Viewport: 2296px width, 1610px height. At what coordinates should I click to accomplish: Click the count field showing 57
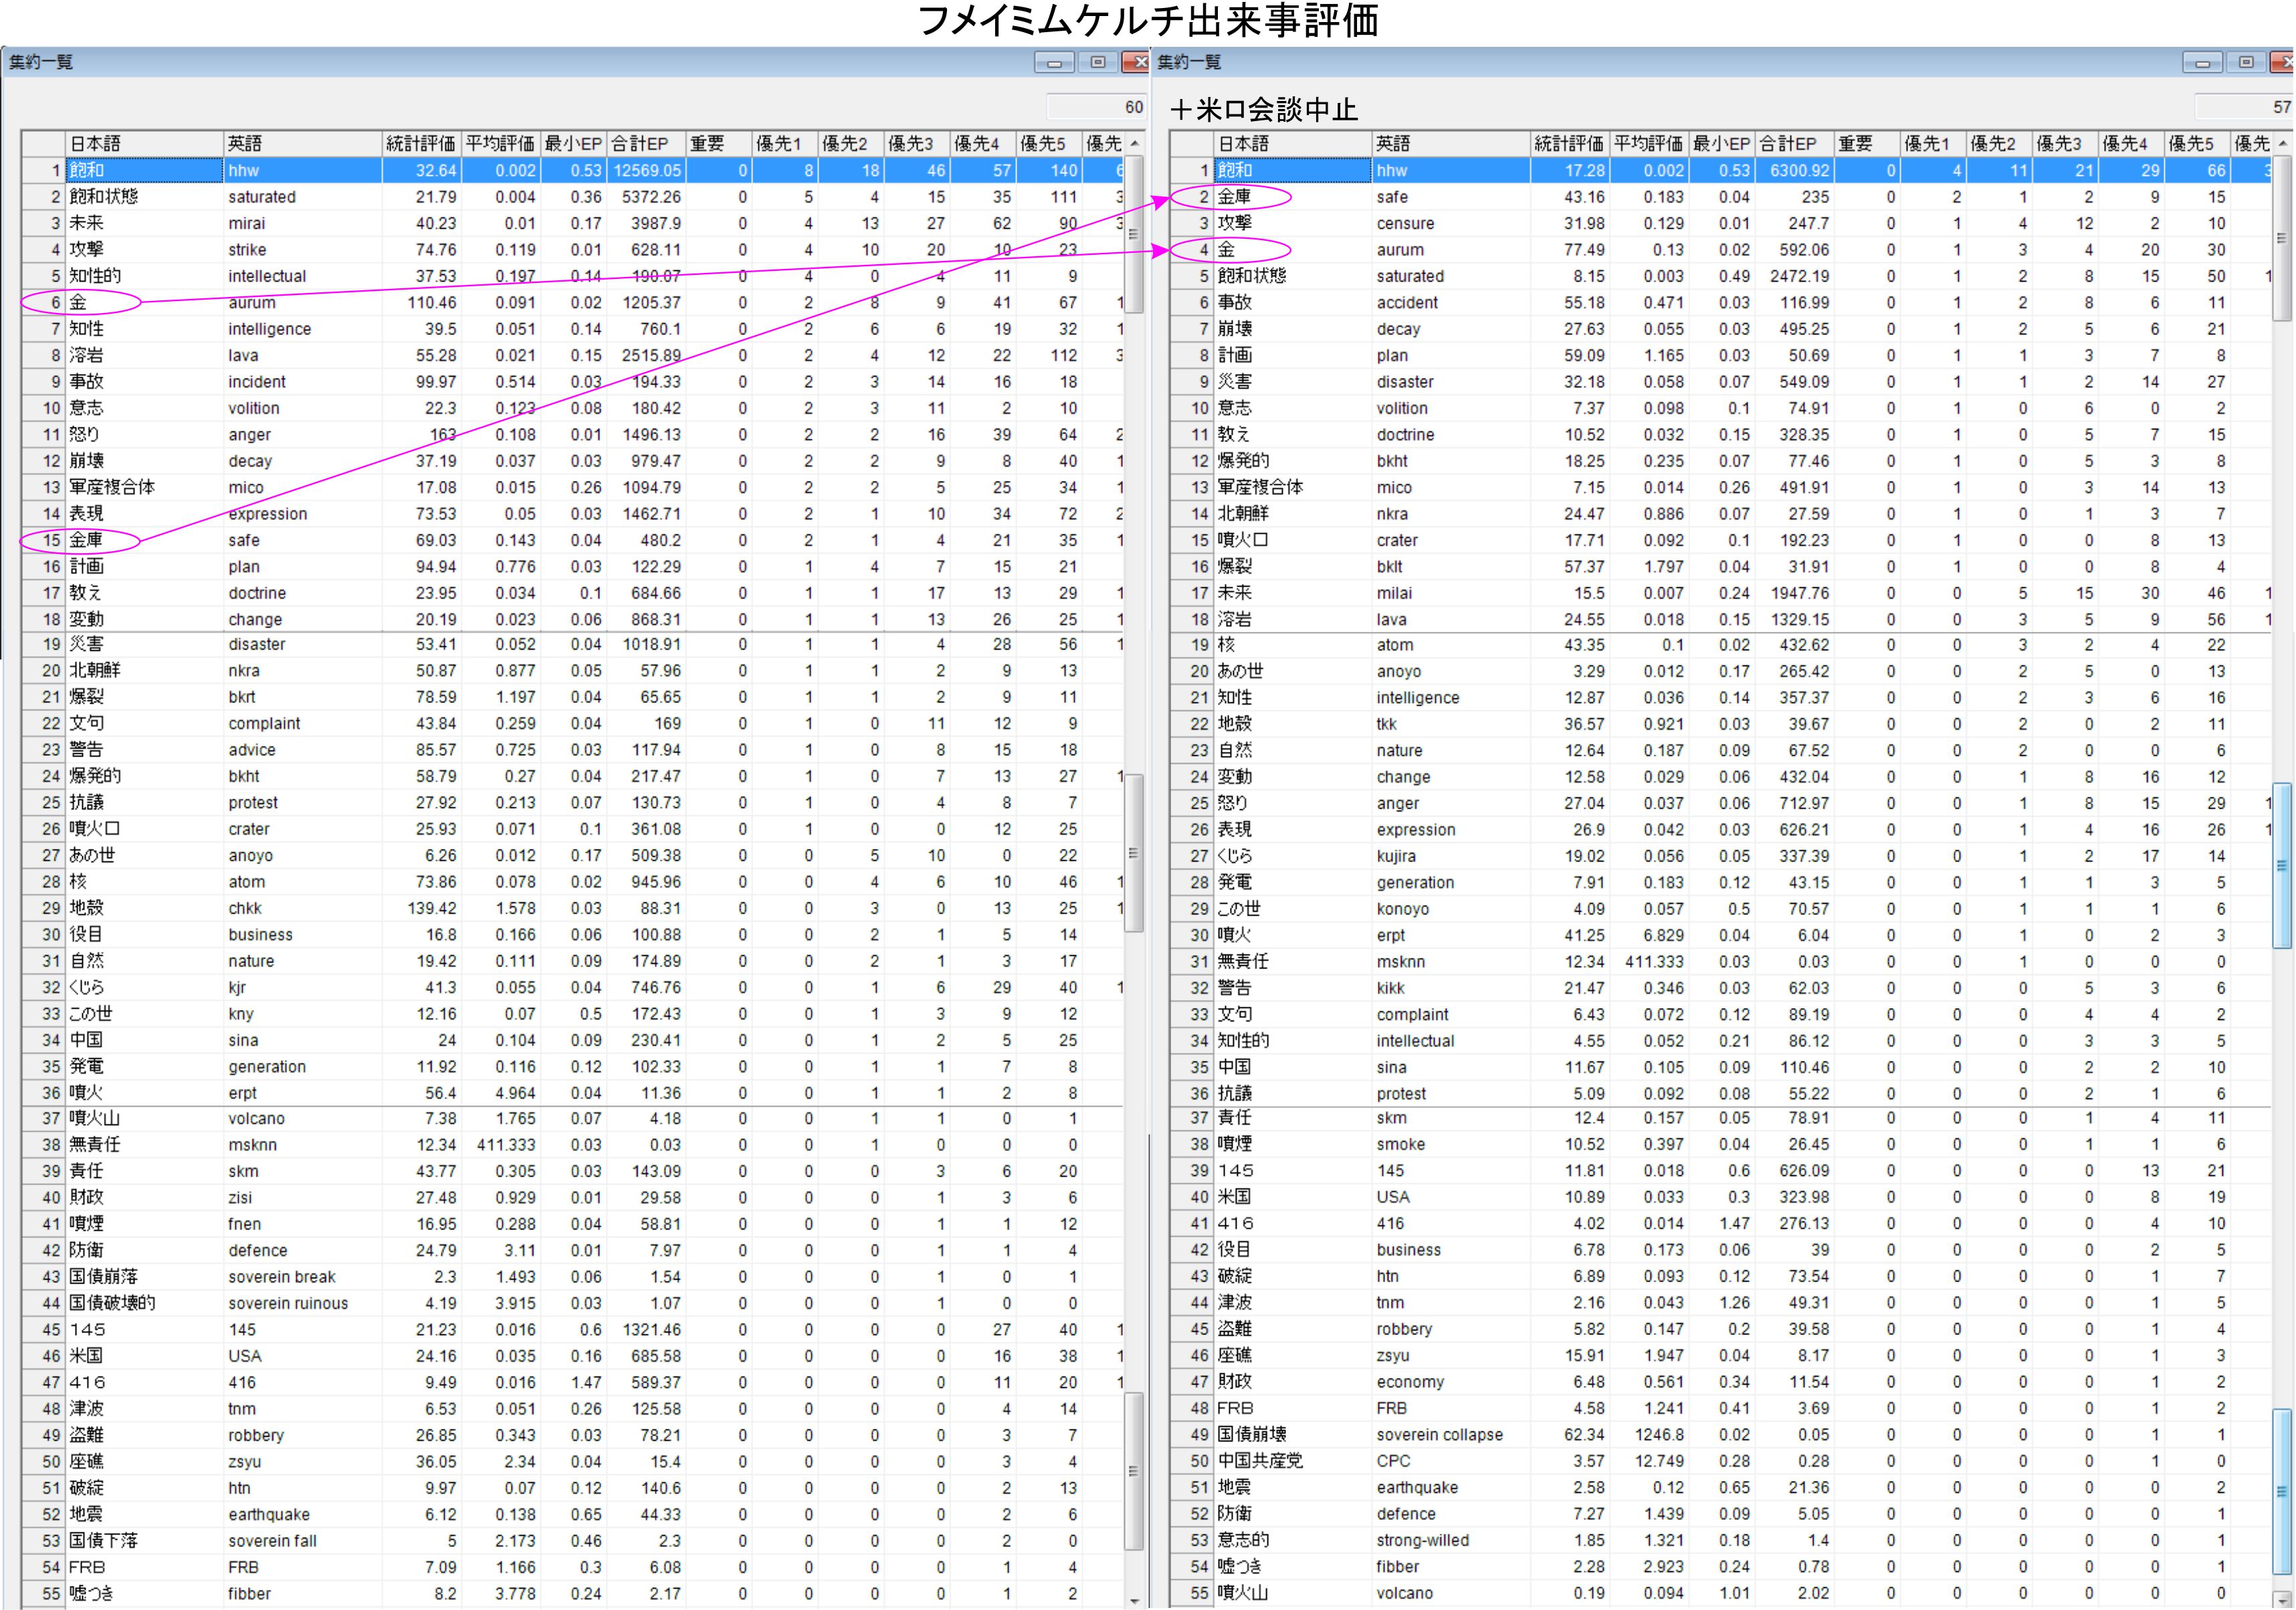tap(2245, 107)
